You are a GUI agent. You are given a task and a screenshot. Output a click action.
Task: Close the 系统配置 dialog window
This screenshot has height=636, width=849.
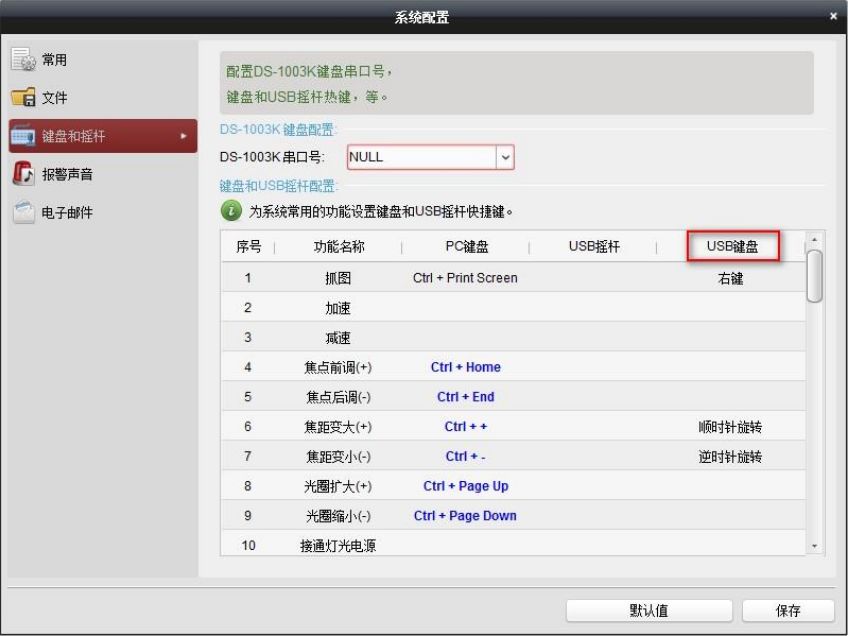click(x=833, y=16)
